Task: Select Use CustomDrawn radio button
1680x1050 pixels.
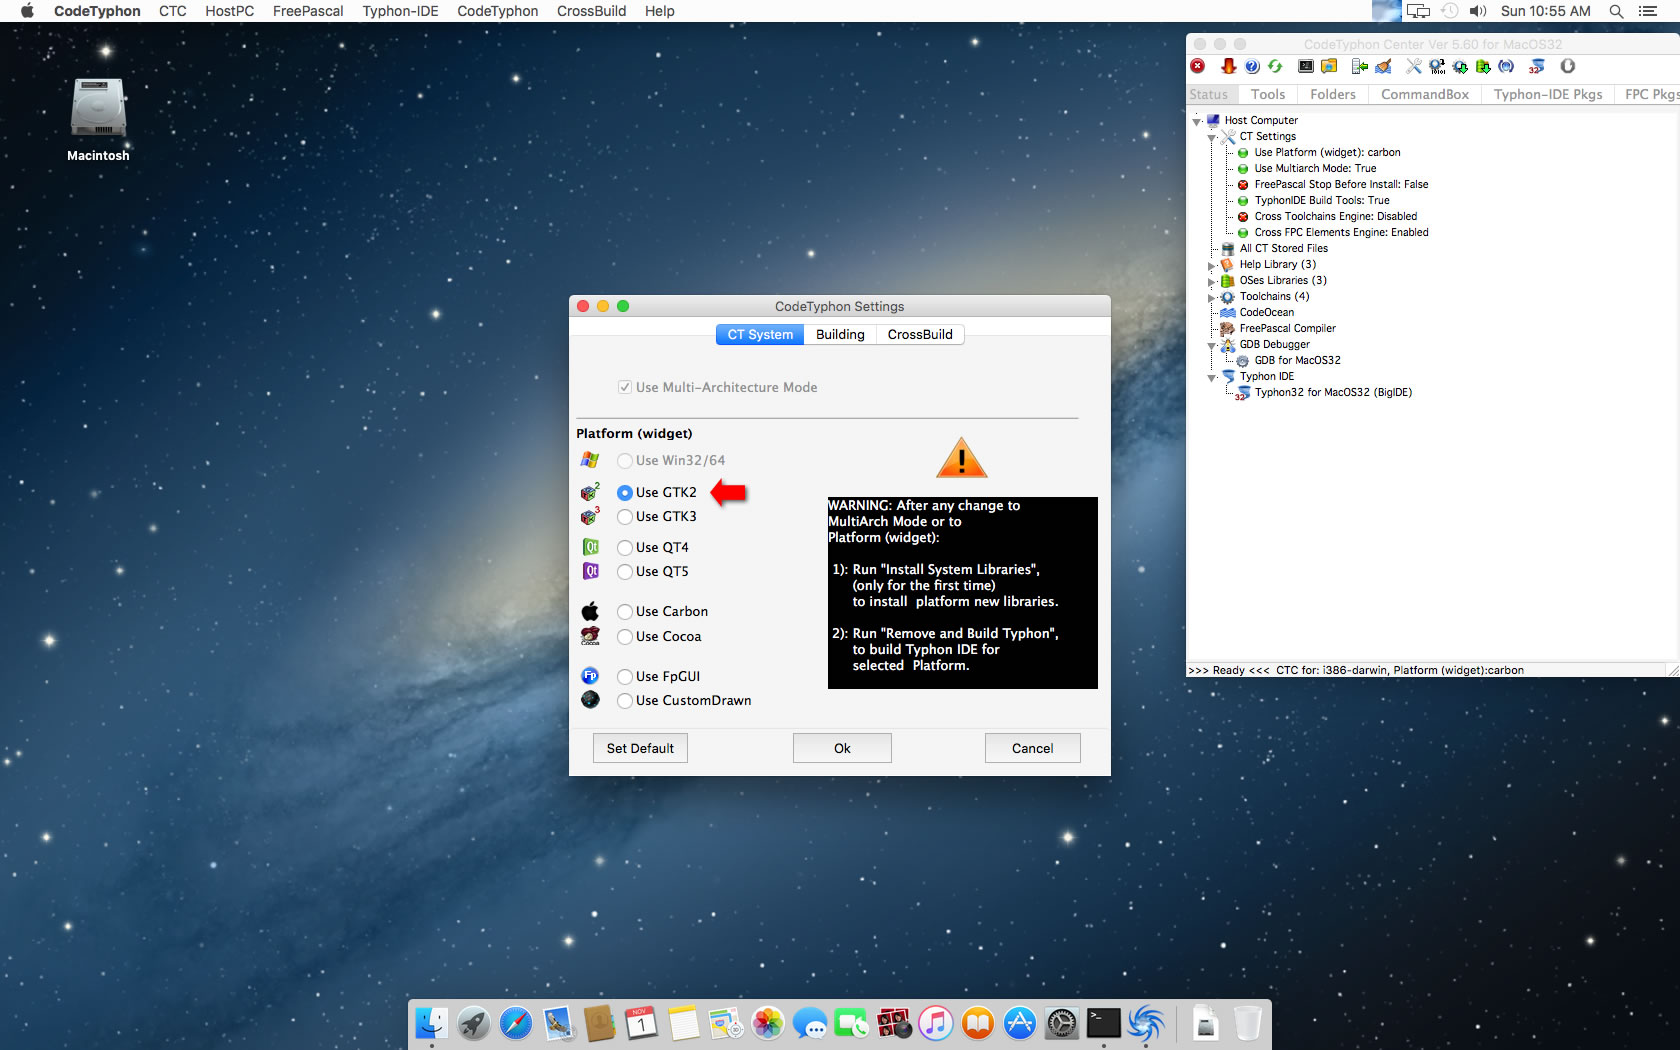Action: [625, 701]
